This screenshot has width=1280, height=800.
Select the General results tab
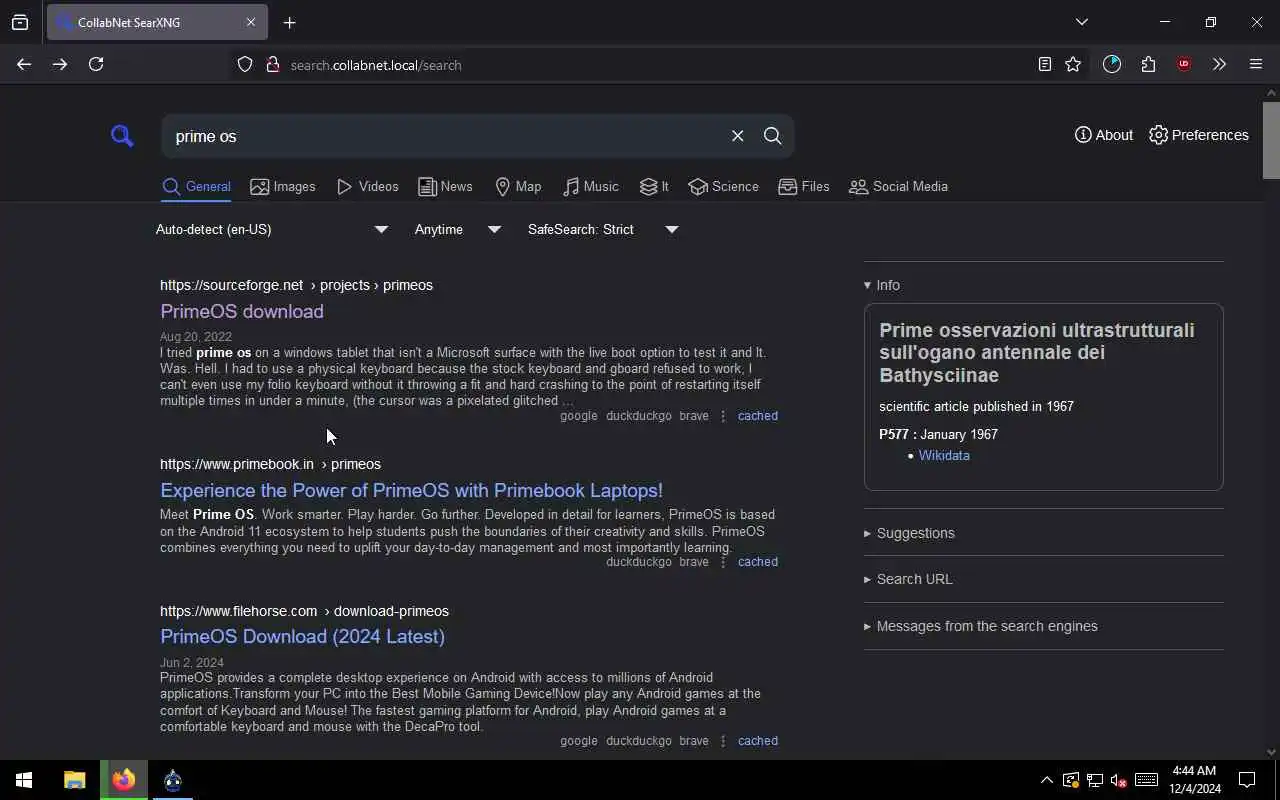click(x=197, y=187)
